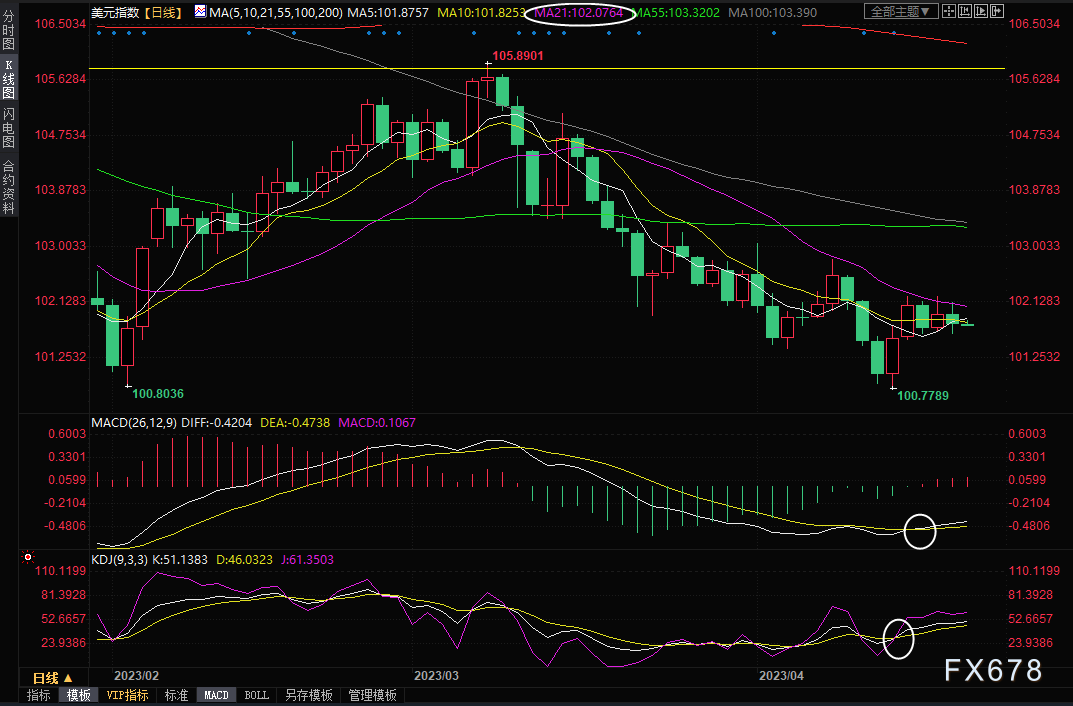Click the red marker icon beside KDJ label
This screenshot has height=706, width=1073.
(x=28, y=557)
